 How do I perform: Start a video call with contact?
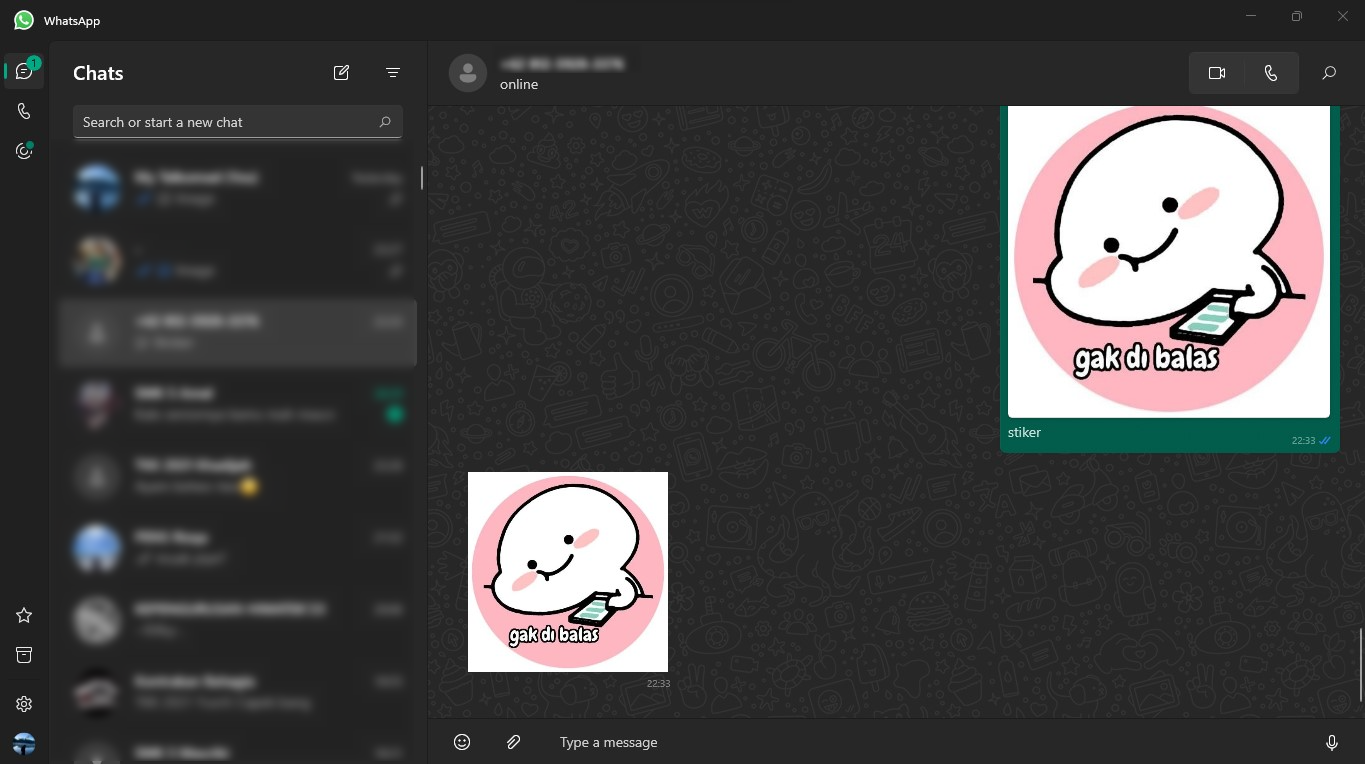click(x=1217, y=73)
